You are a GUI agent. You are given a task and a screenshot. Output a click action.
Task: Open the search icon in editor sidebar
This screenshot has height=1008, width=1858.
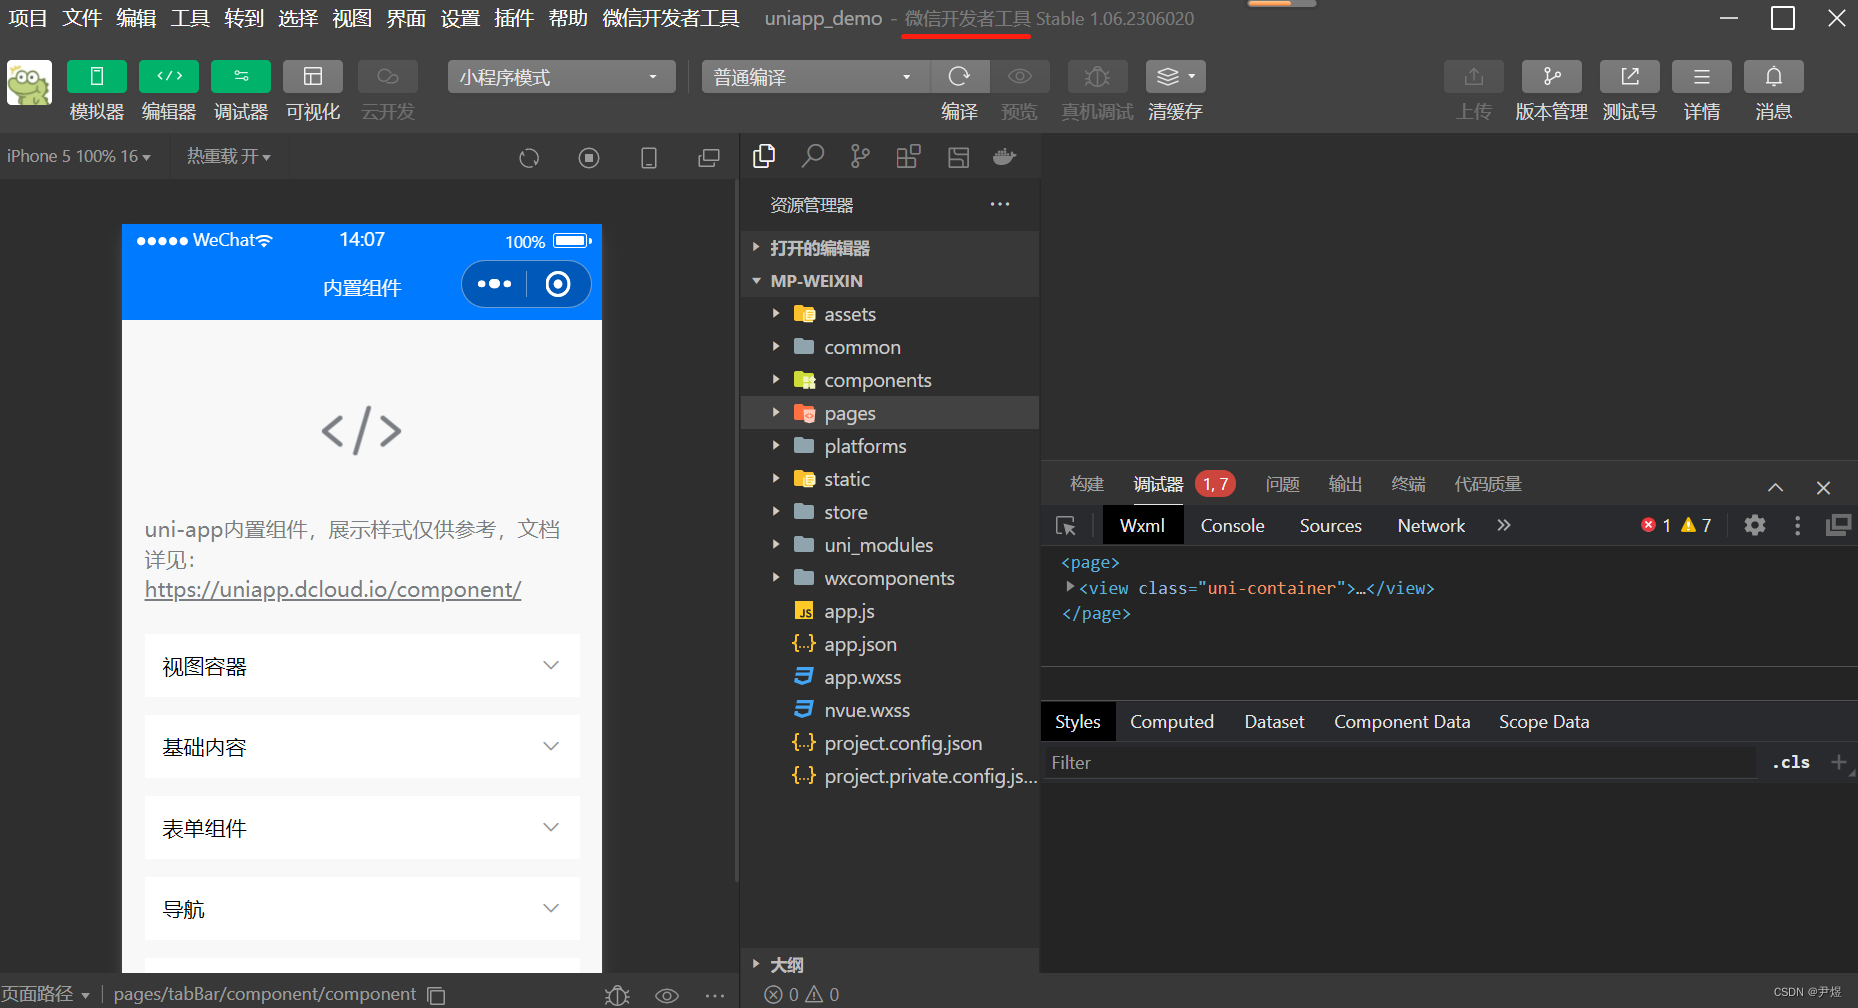click(813, 156)
